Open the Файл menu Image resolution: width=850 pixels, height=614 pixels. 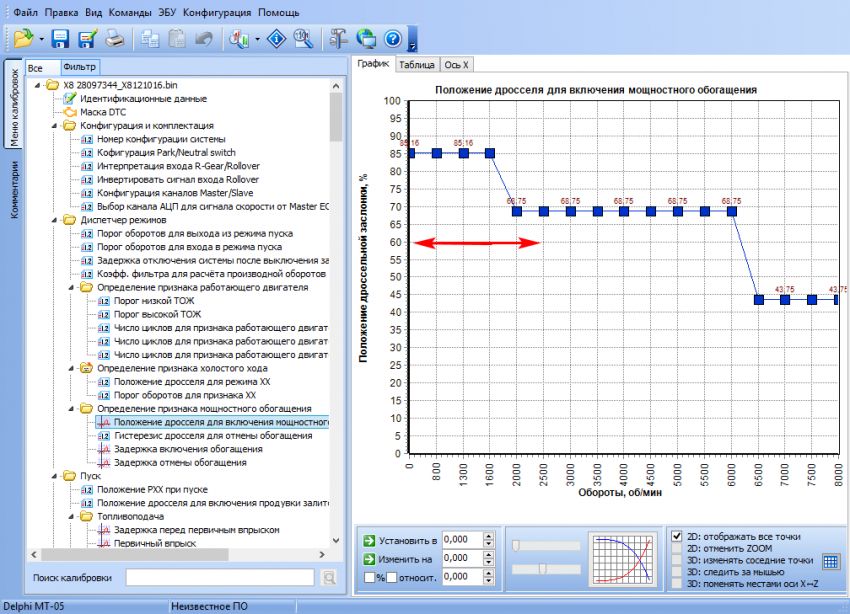25,12
